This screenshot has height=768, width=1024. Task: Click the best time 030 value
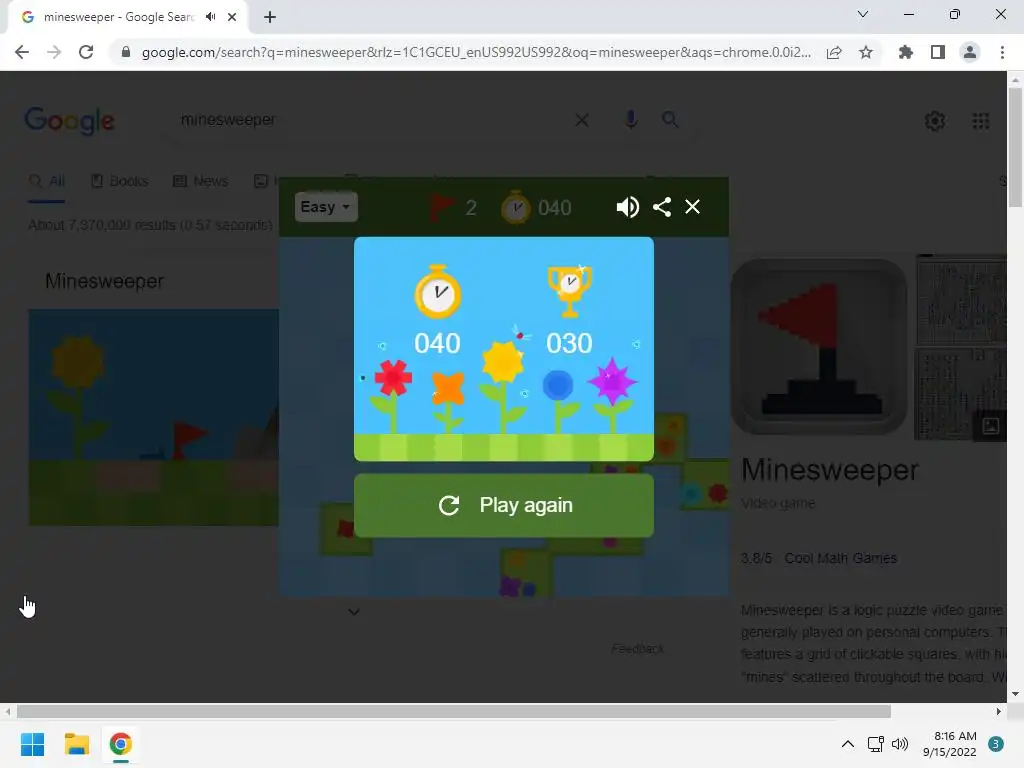[569, 344]
